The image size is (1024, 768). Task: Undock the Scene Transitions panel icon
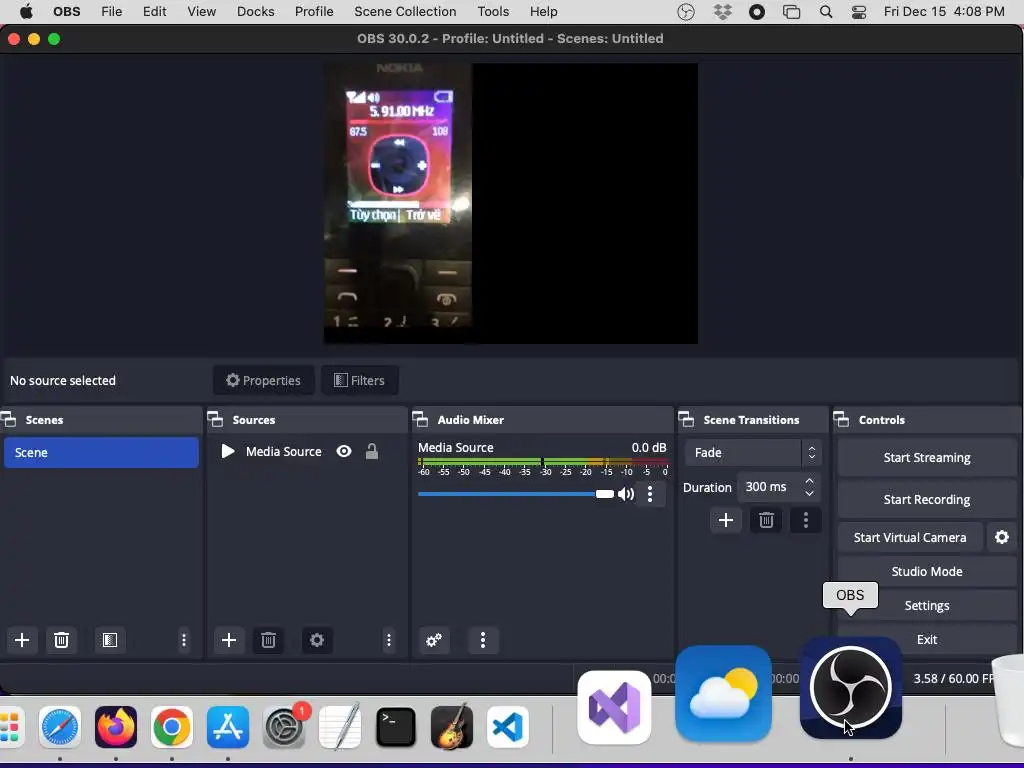686,419
